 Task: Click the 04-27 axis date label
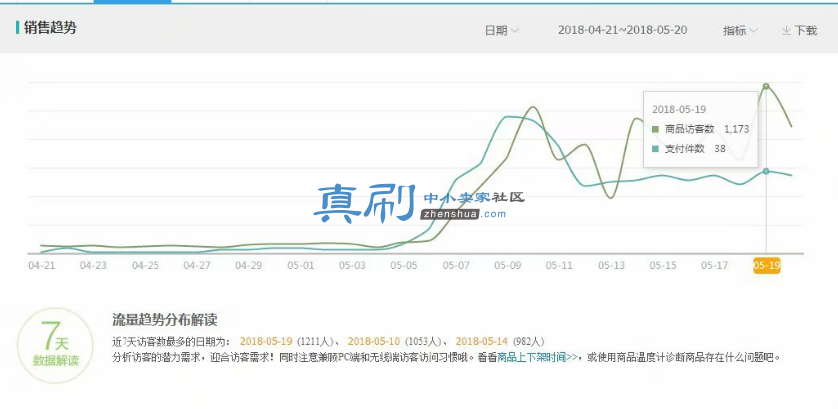click(x=197, y=265)
